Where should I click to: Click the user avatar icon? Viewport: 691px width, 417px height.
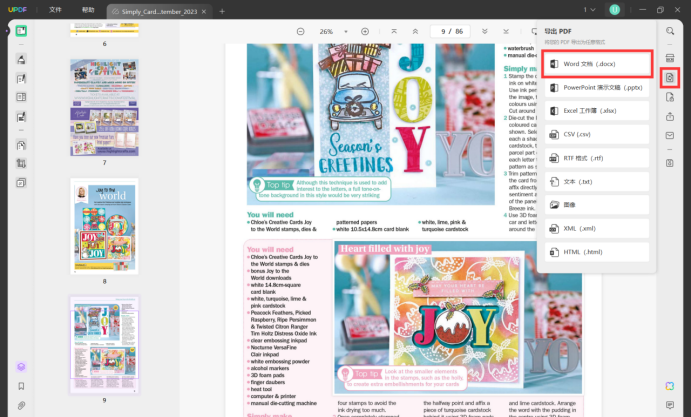point(614,10)
